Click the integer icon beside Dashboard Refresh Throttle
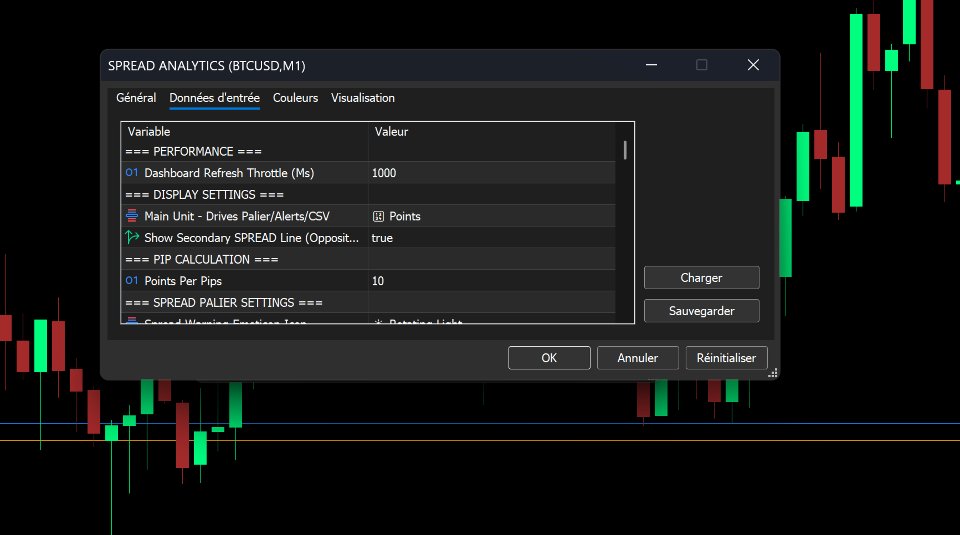 (132, 173)
